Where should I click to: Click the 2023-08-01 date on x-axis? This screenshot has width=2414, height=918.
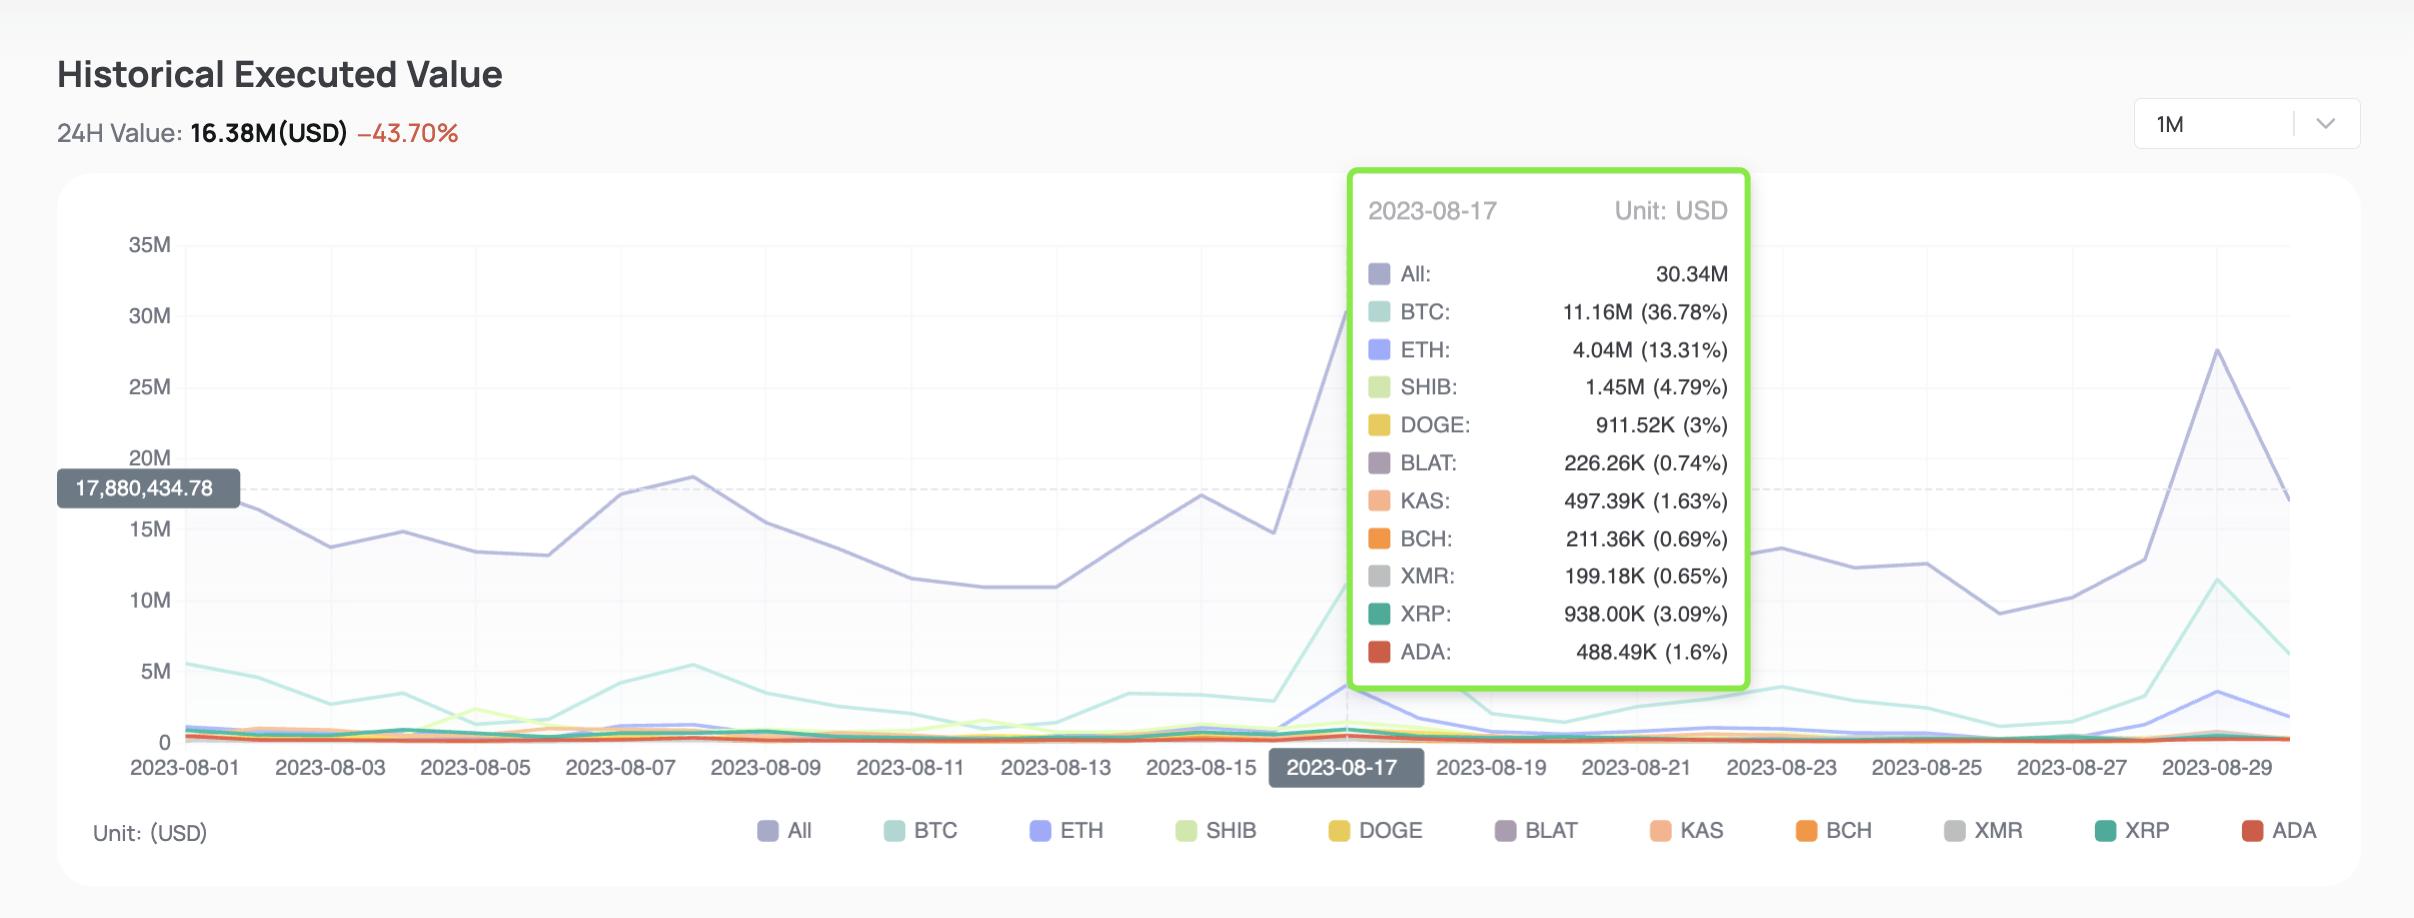(185, 768)
